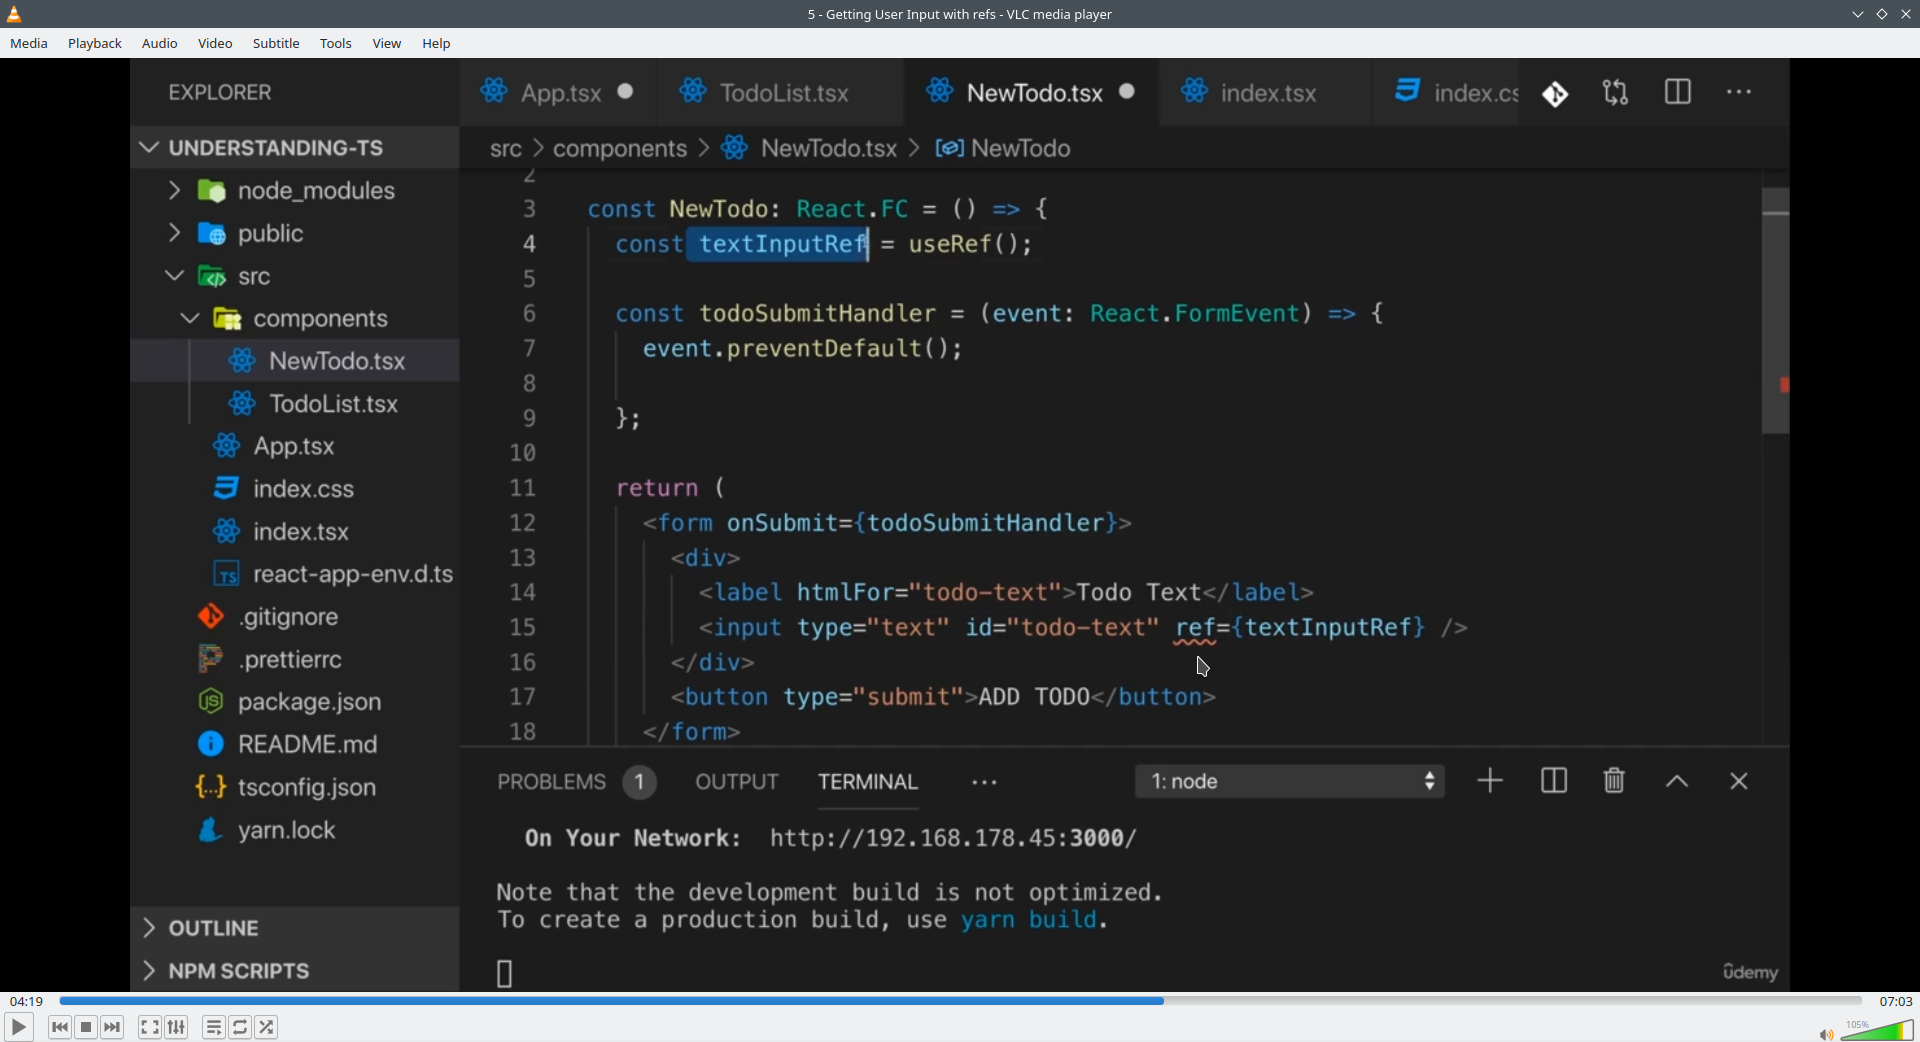
Task: Click the source control diamond icon
Action: [1555, 94]
